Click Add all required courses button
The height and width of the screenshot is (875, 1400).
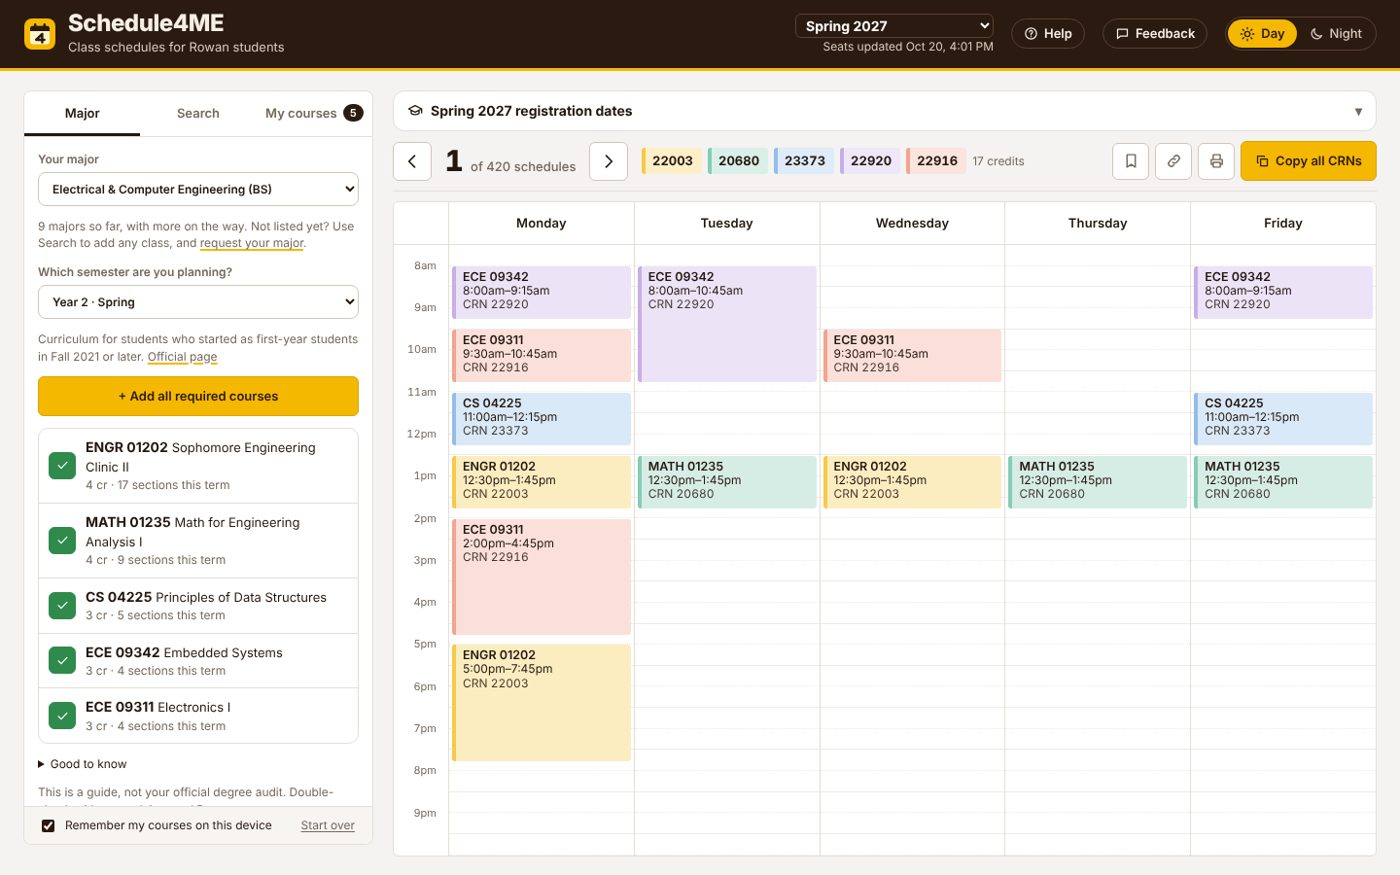tap(198, 396)
